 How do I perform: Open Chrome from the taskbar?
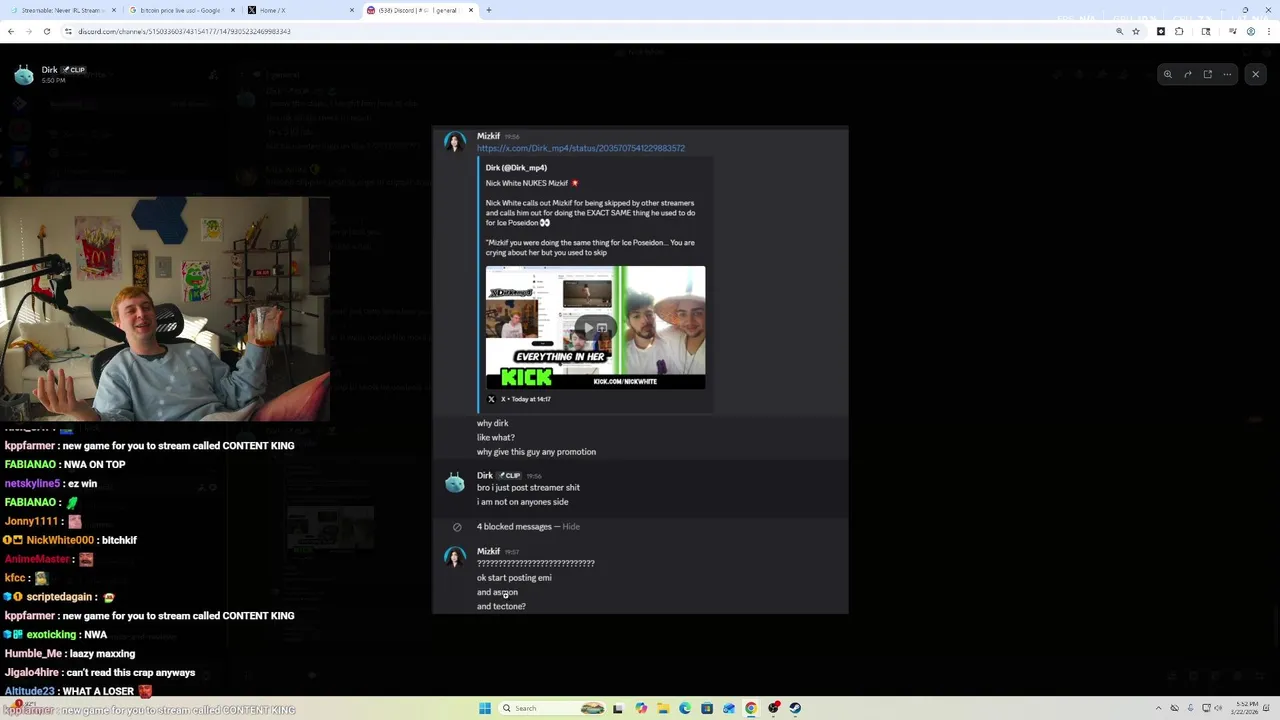(751, 708)
